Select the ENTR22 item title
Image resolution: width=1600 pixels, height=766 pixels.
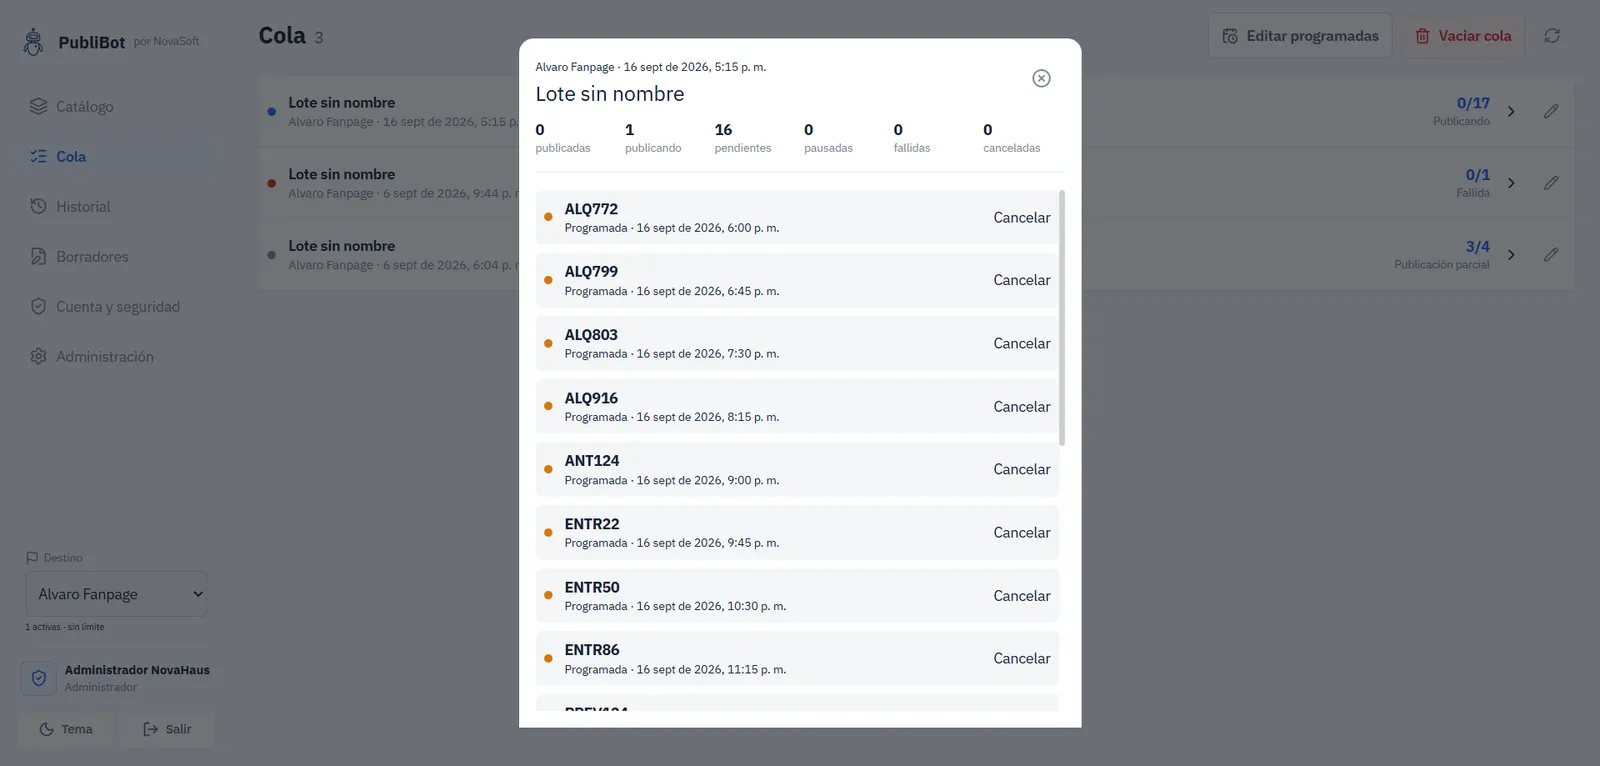592,524
